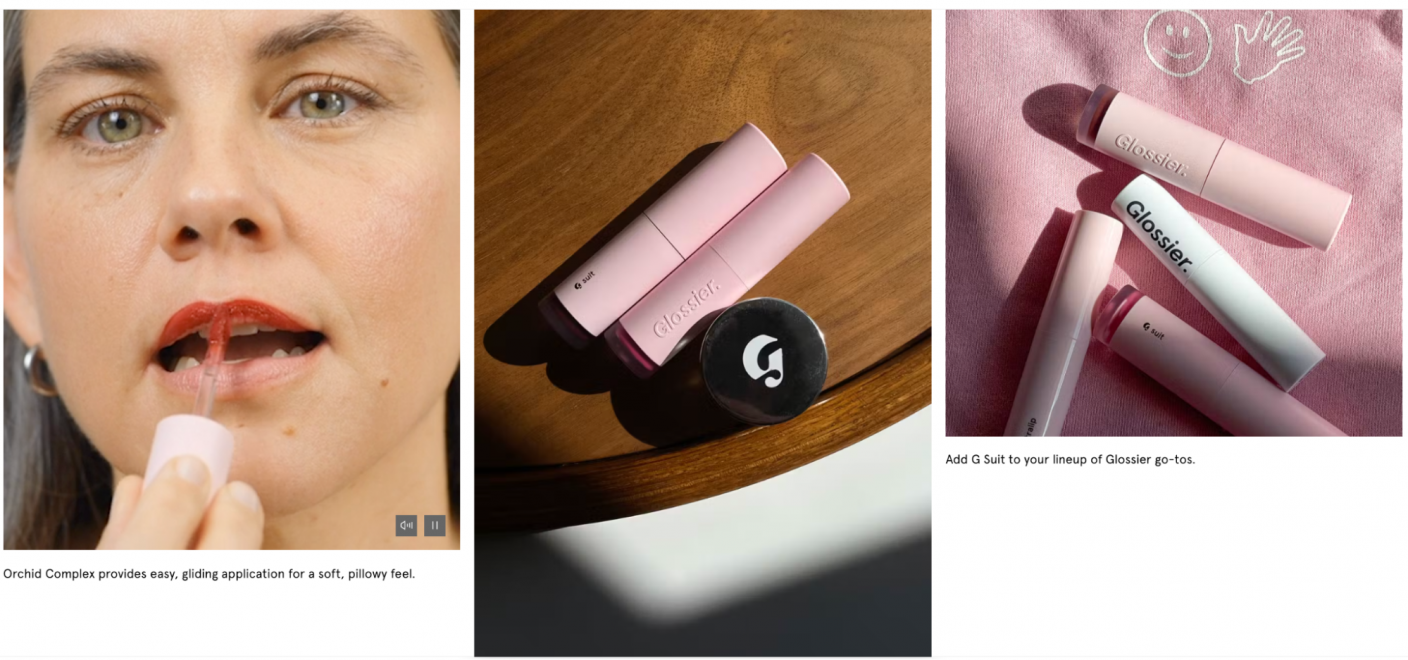The width and height of the screenshot is (1408, 660).
Task: Pause the lip application video
Action: [435, 526]
